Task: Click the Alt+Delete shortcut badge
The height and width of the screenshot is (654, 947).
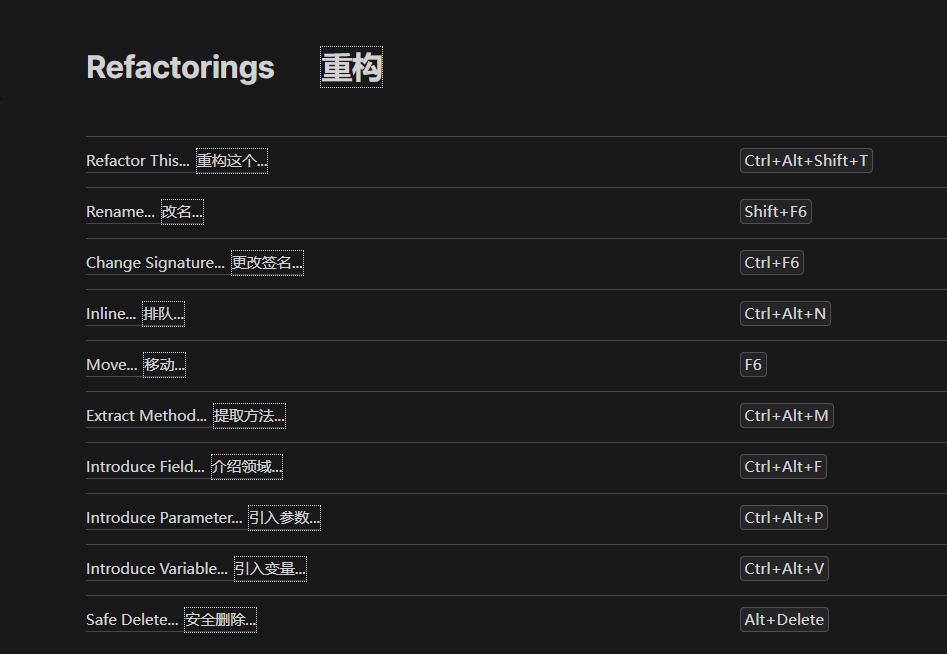Action: [x=784, y=620]
